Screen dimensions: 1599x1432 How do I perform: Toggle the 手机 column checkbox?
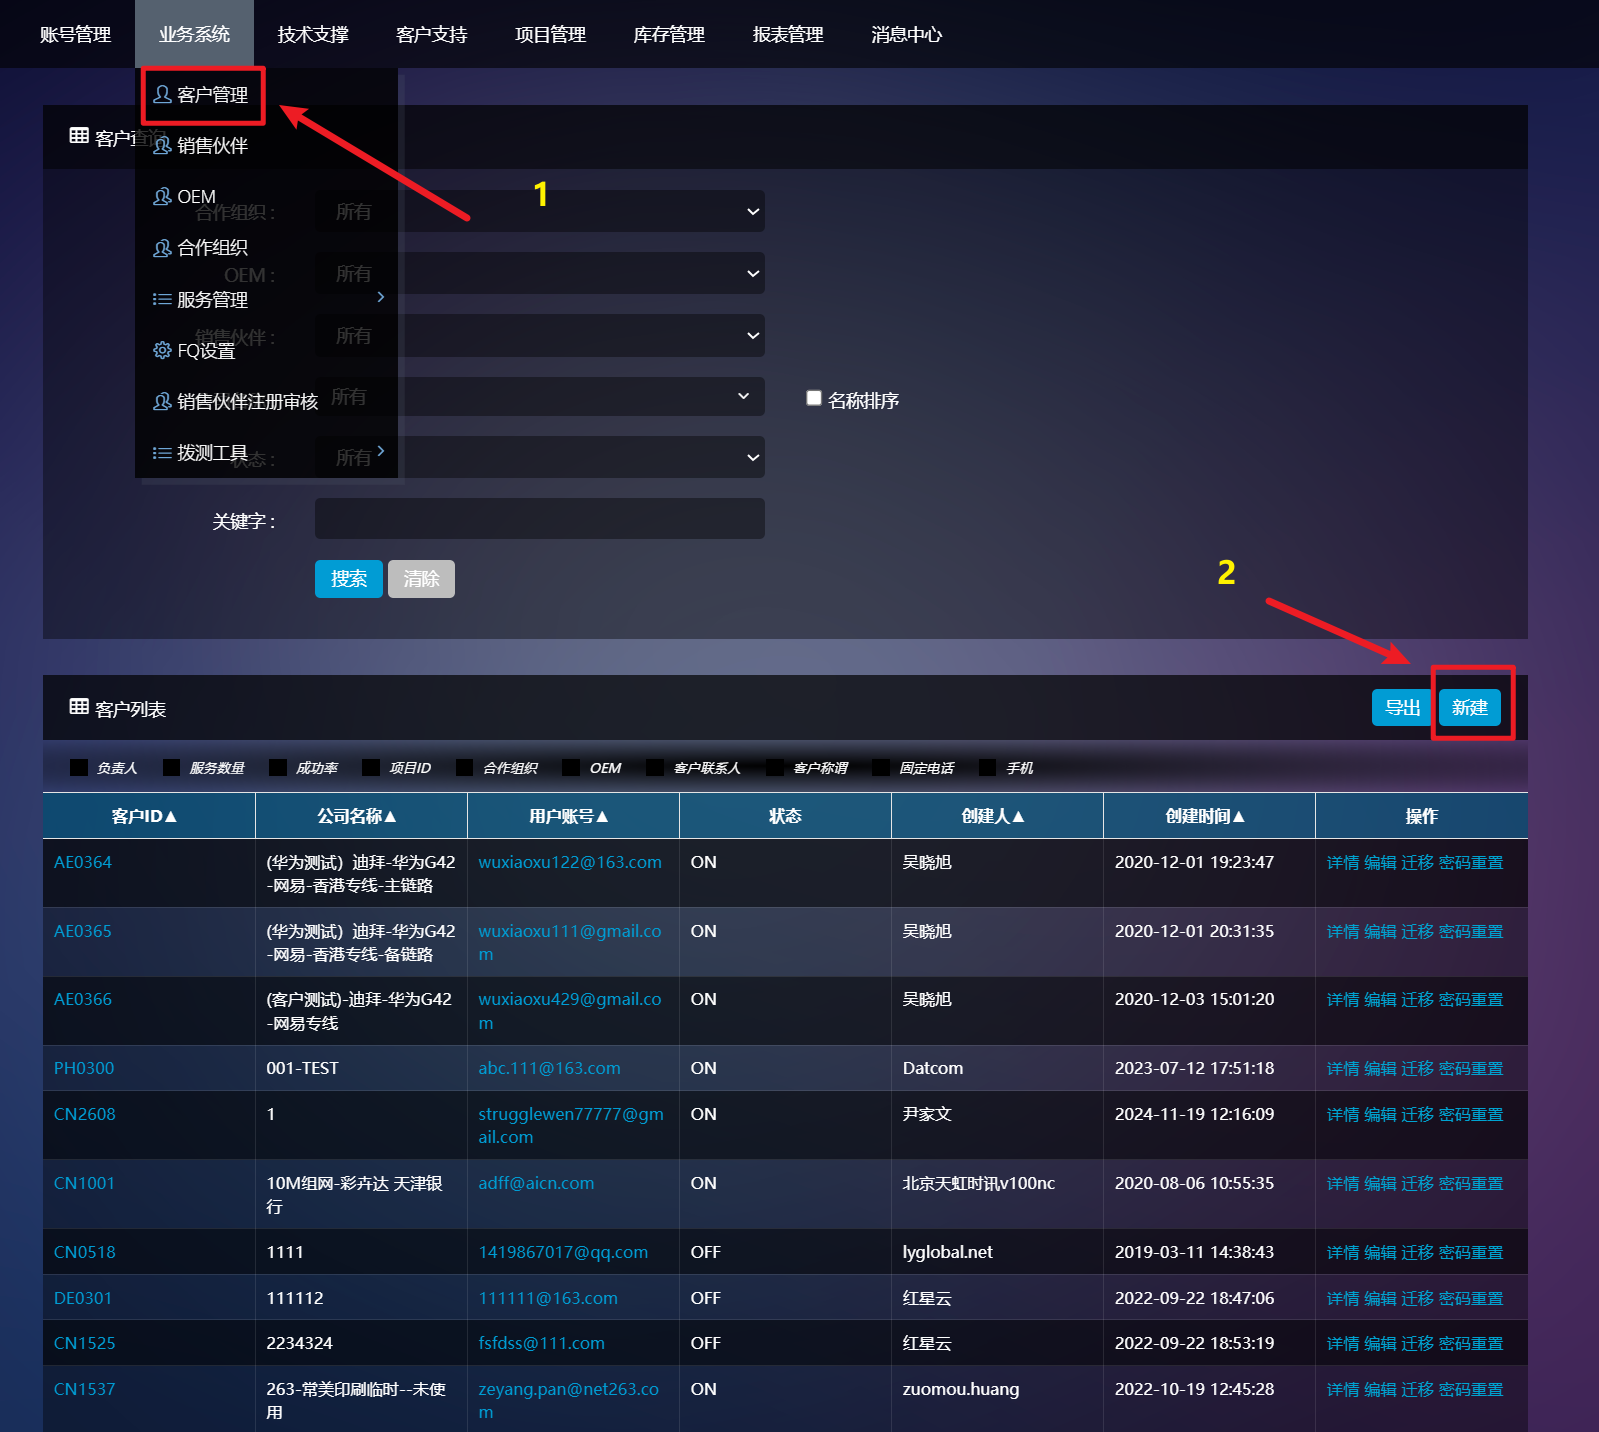click(988, 768)
